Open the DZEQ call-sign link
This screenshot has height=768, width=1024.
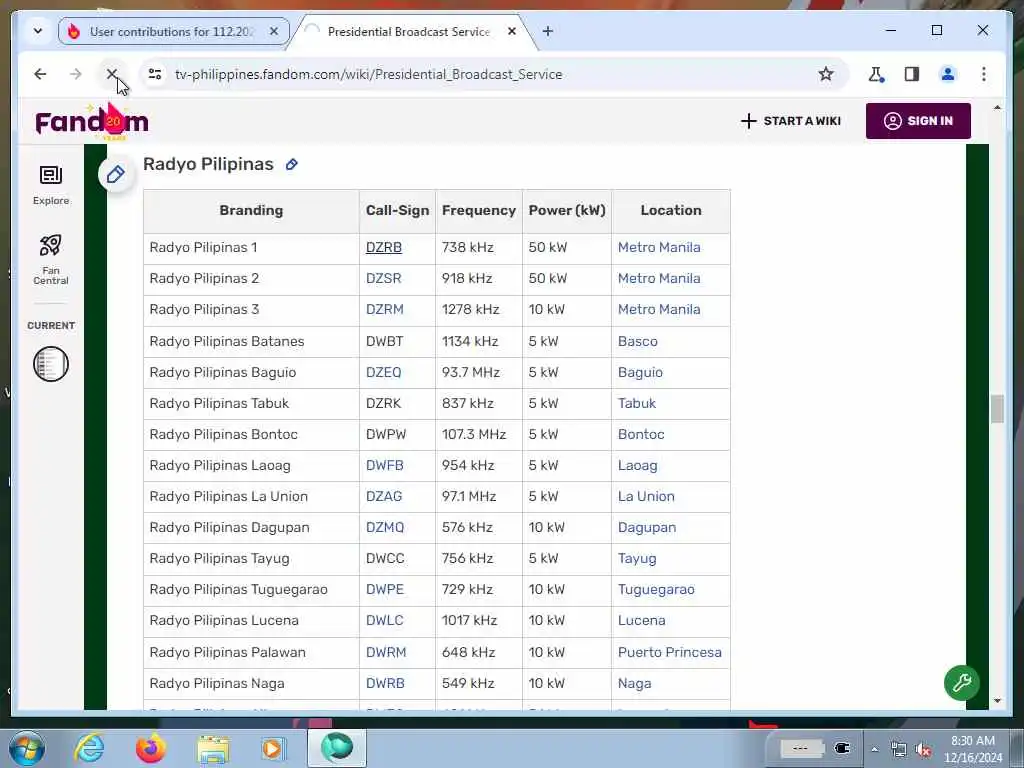383,372
